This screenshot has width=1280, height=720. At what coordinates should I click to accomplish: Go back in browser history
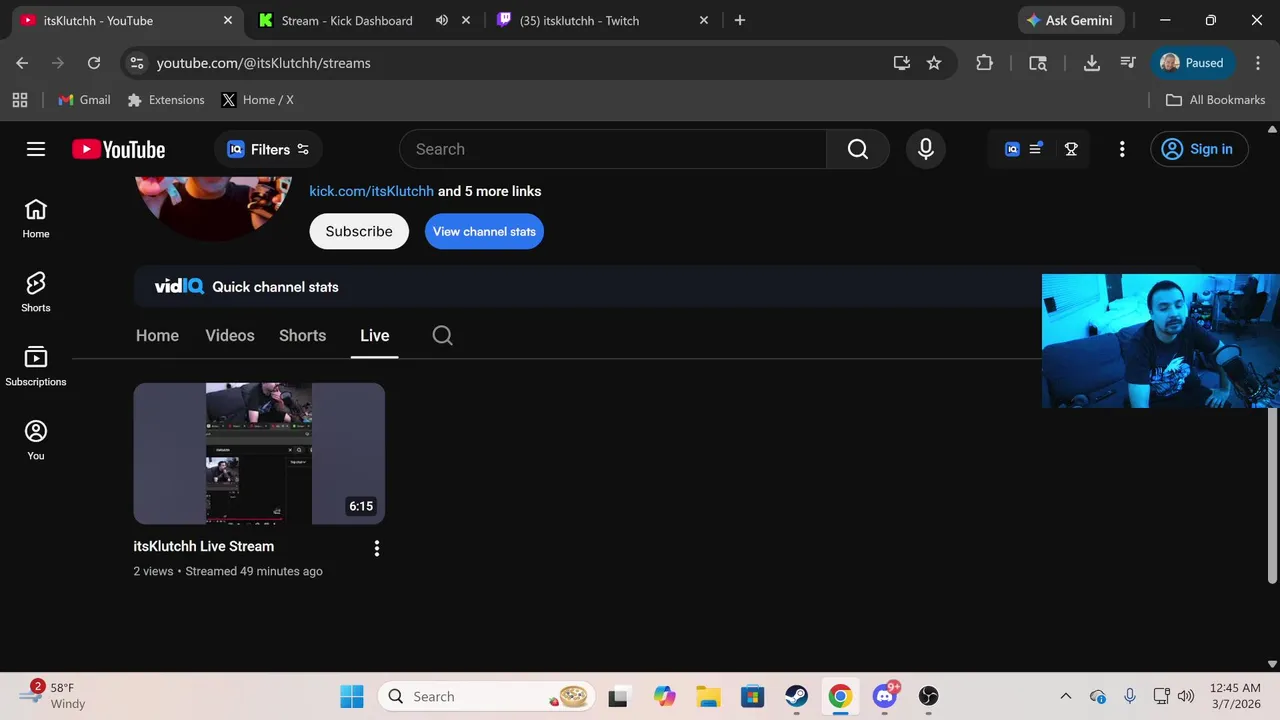[x=22, y=63]
